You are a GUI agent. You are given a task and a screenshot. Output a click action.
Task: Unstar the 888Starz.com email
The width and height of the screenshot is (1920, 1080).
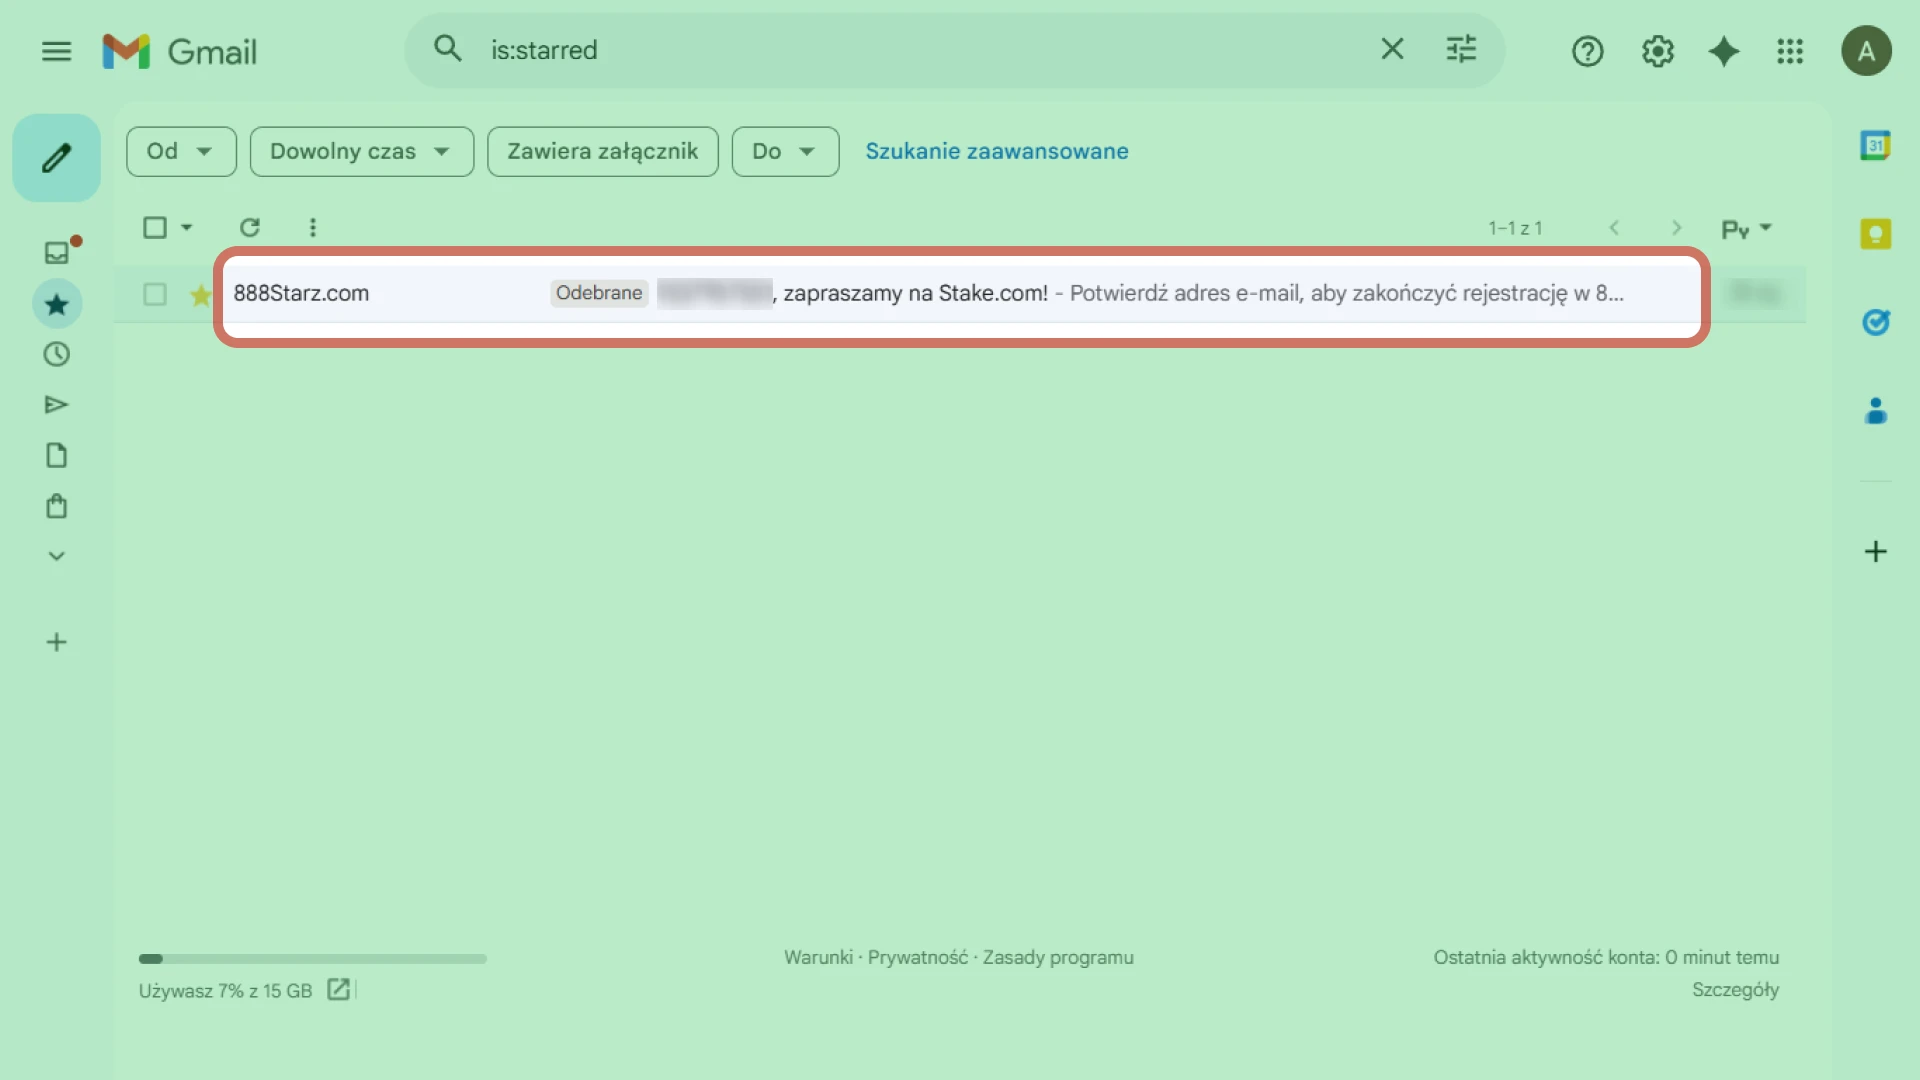point(200,294)
